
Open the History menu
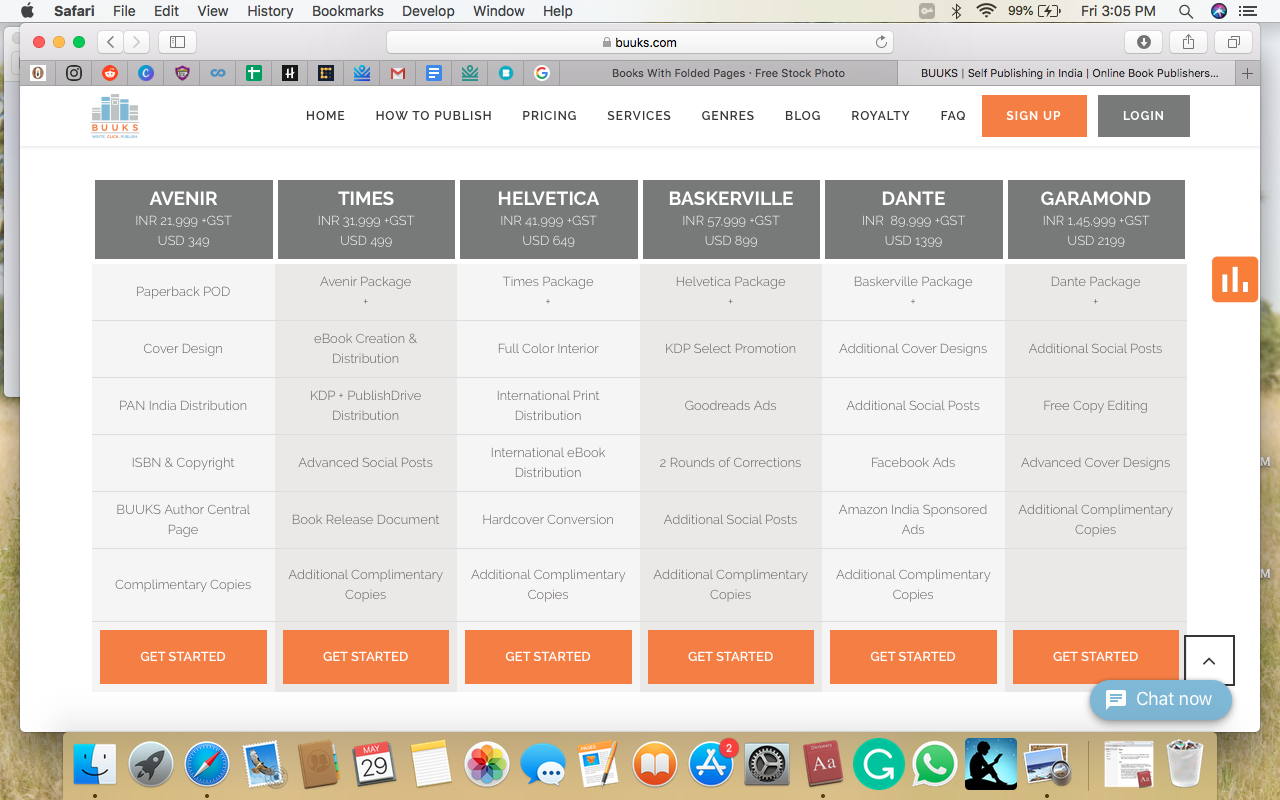[270, 11]
